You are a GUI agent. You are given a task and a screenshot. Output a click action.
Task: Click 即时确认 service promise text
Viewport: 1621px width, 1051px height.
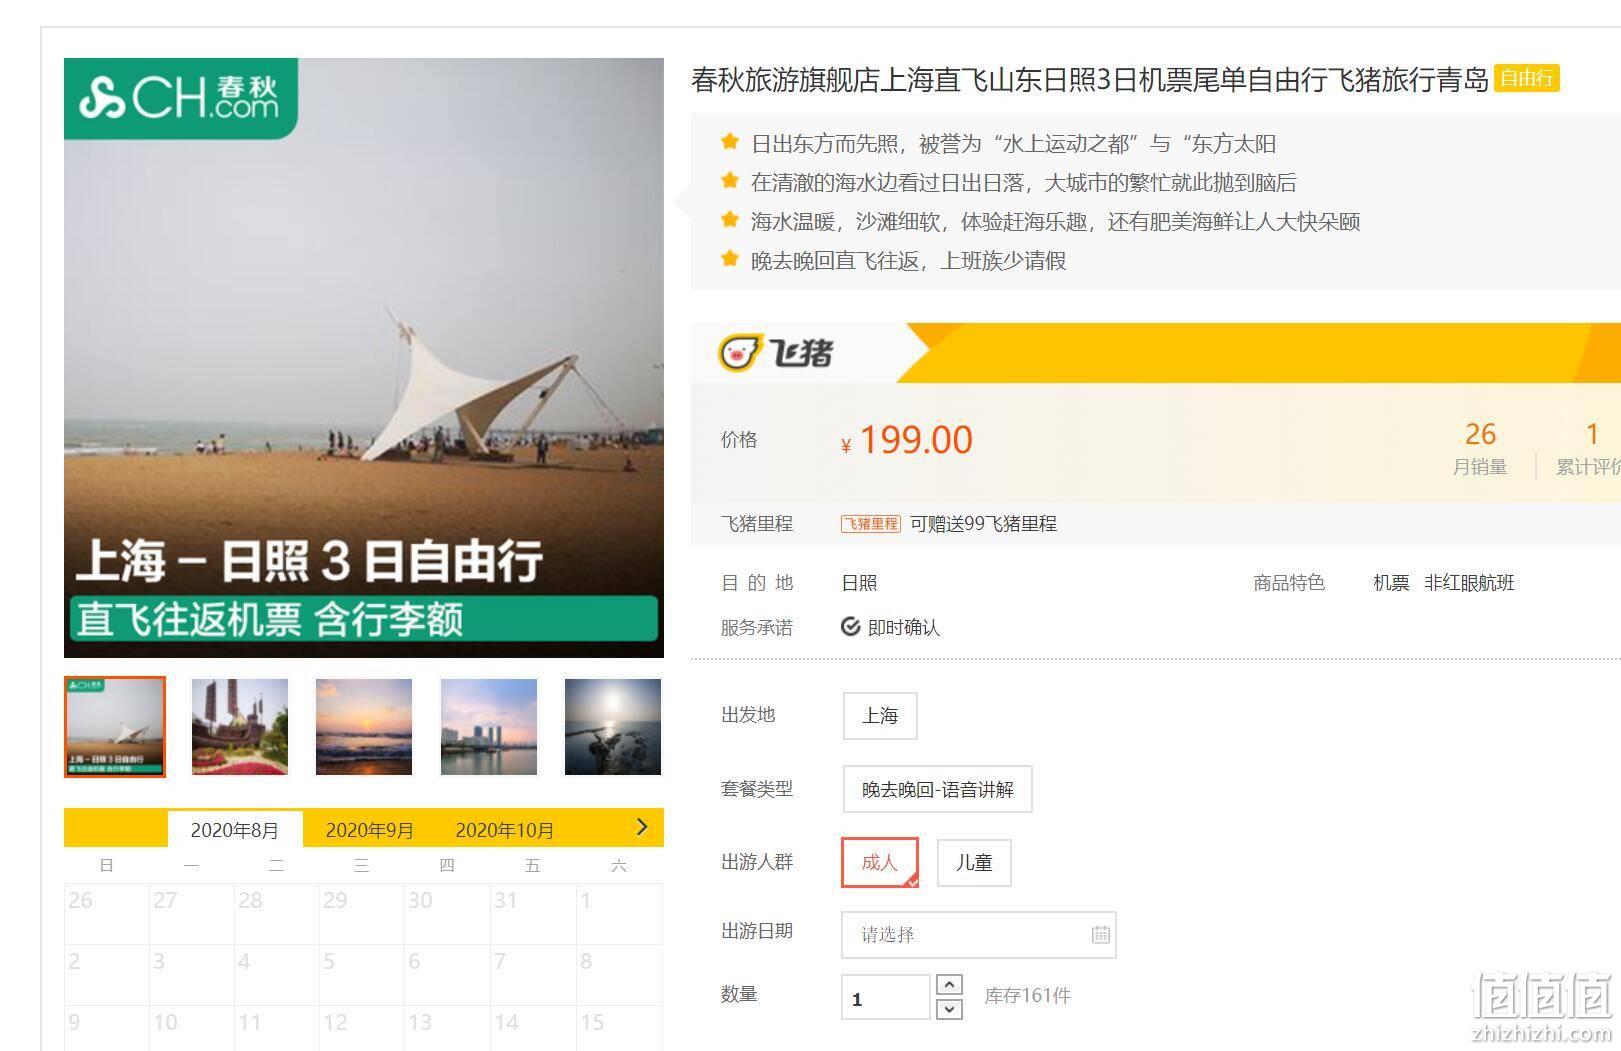pyautogui.click(x=904, y=628)
